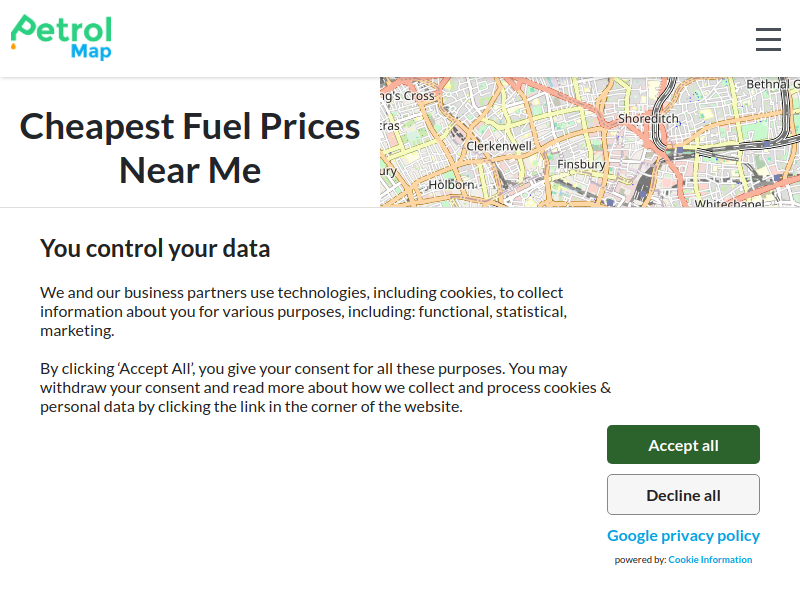The width and height of the screenshot is (800, 600).
Task: Click the Petrol Map logo
Action: tap(61, 38)
